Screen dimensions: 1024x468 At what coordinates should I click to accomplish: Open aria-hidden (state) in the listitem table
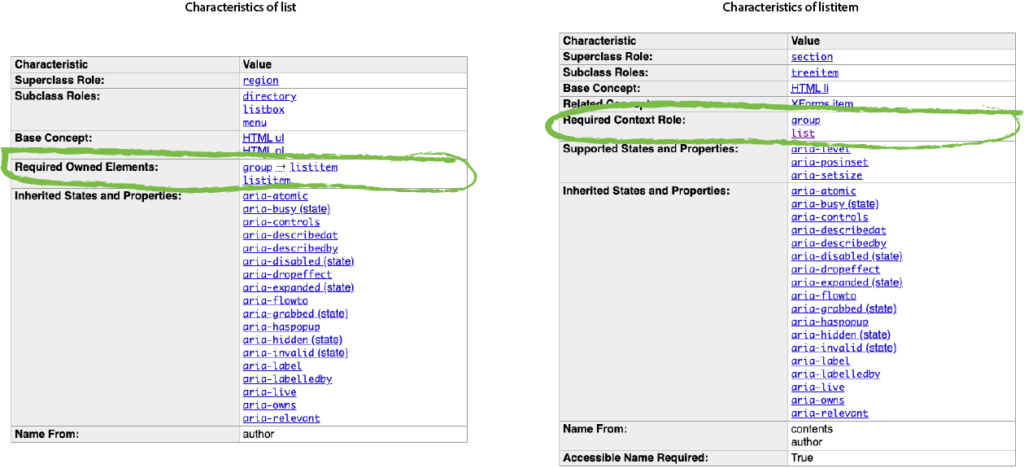tap(841, 334)
